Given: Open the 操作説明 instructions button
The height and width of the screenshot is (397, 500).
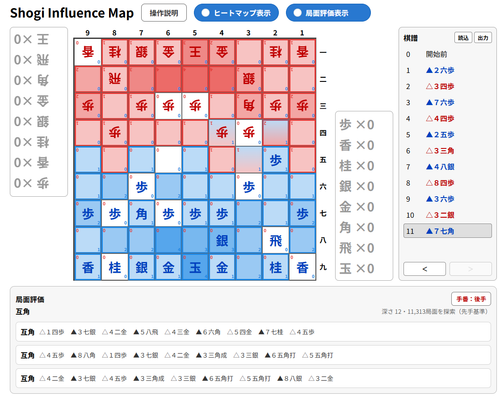Looking at the screenshot, I should click(164, 13).
